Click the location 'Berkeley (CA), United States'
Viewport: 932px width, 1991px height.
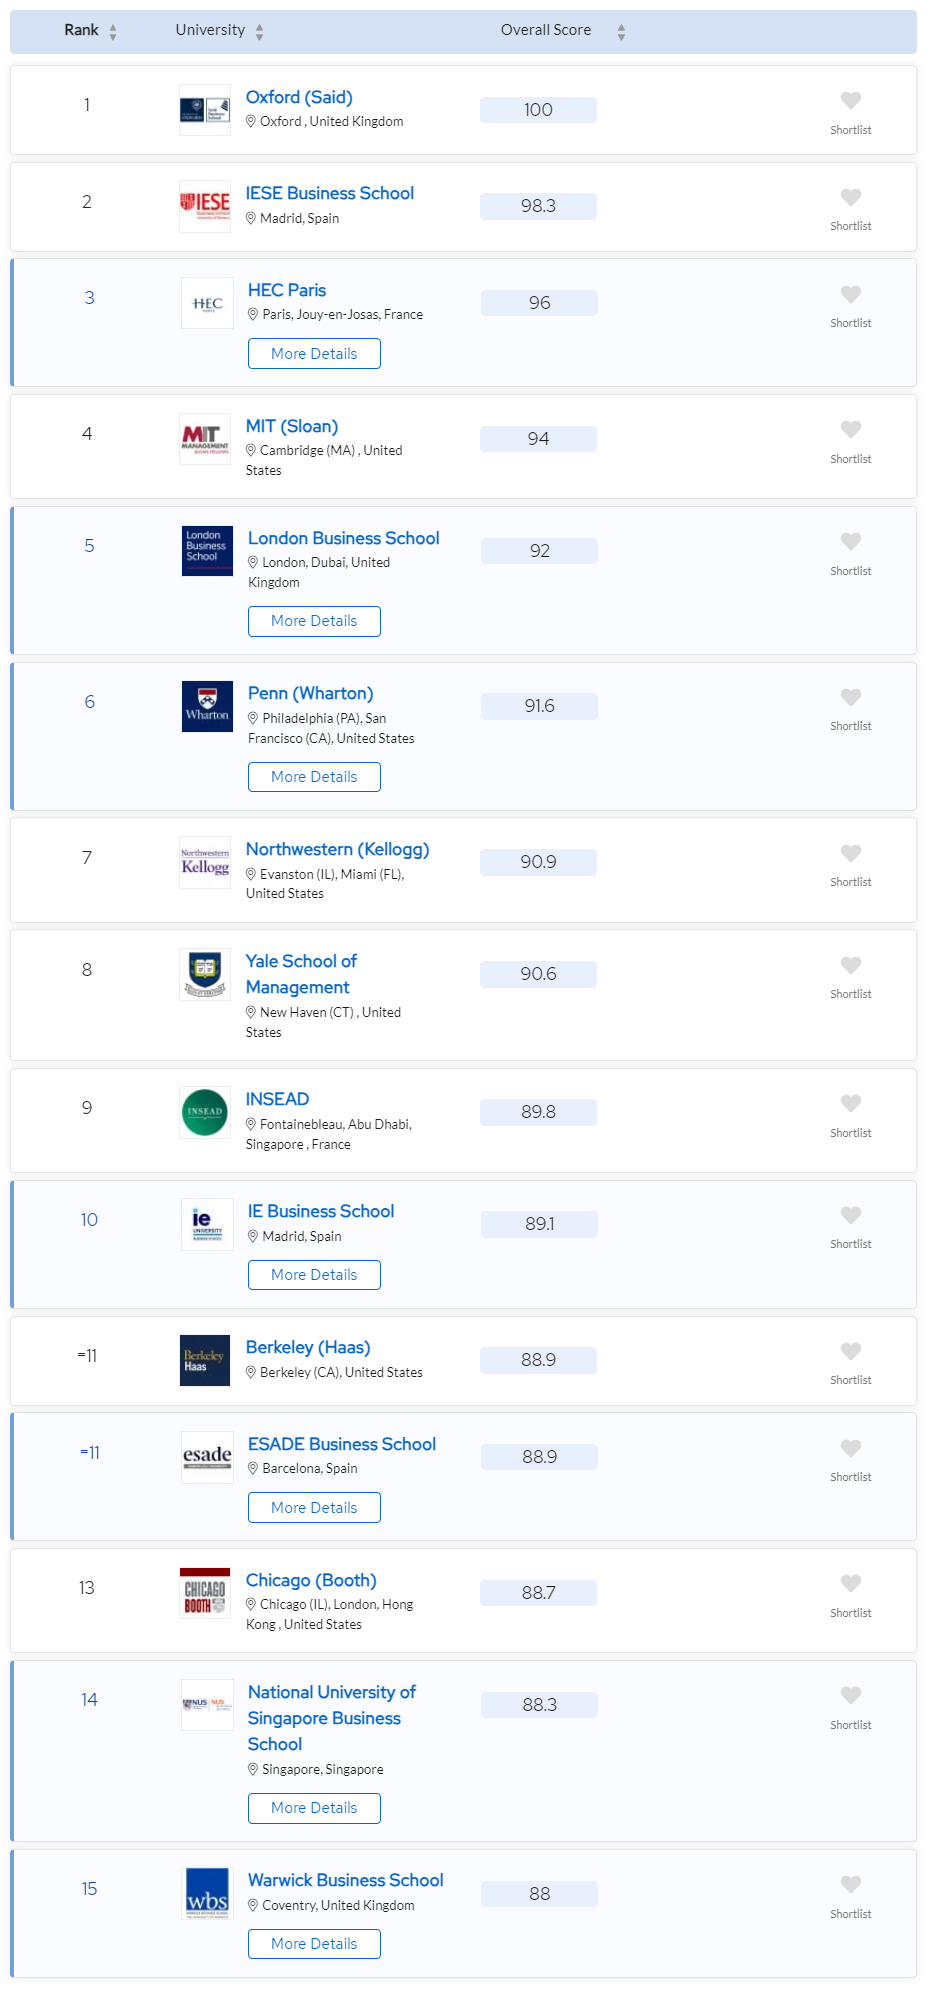tap(341, 1372)
